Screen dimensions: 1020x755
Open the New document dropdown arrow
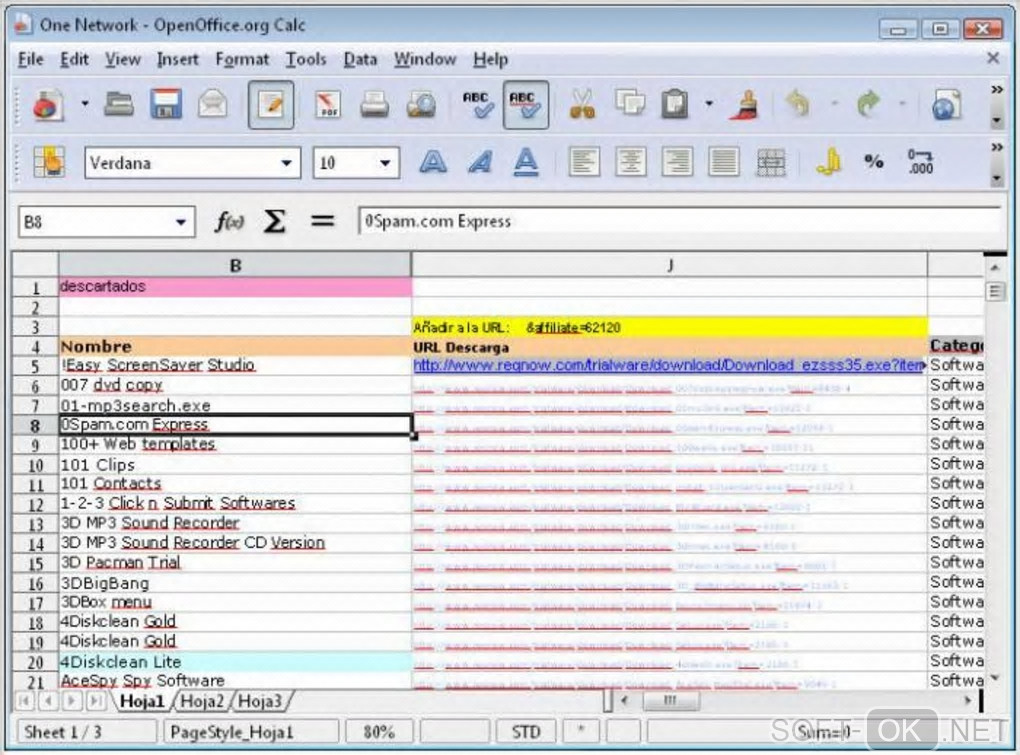(85, 103)
